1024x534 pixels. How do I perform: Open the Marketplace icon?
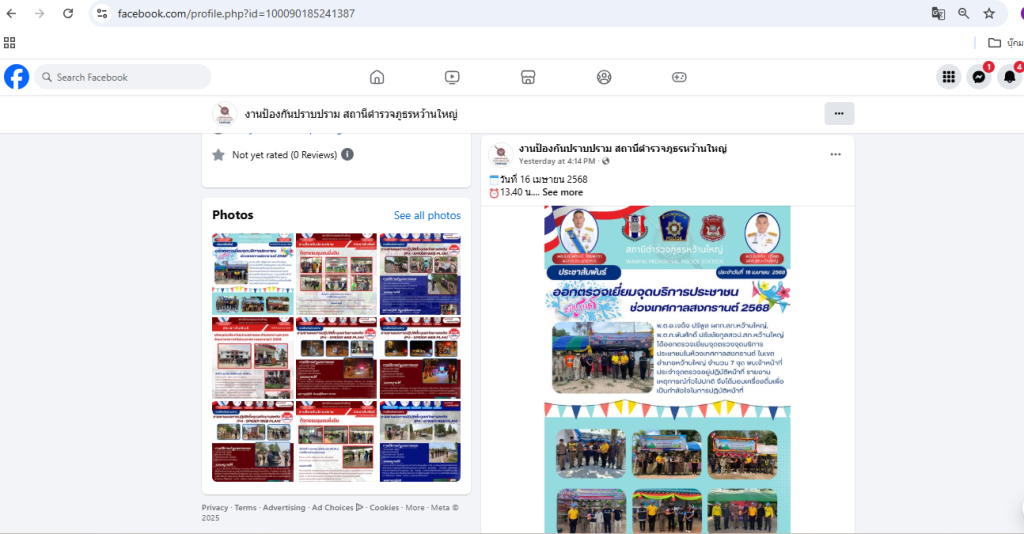(x=528, y=77)
